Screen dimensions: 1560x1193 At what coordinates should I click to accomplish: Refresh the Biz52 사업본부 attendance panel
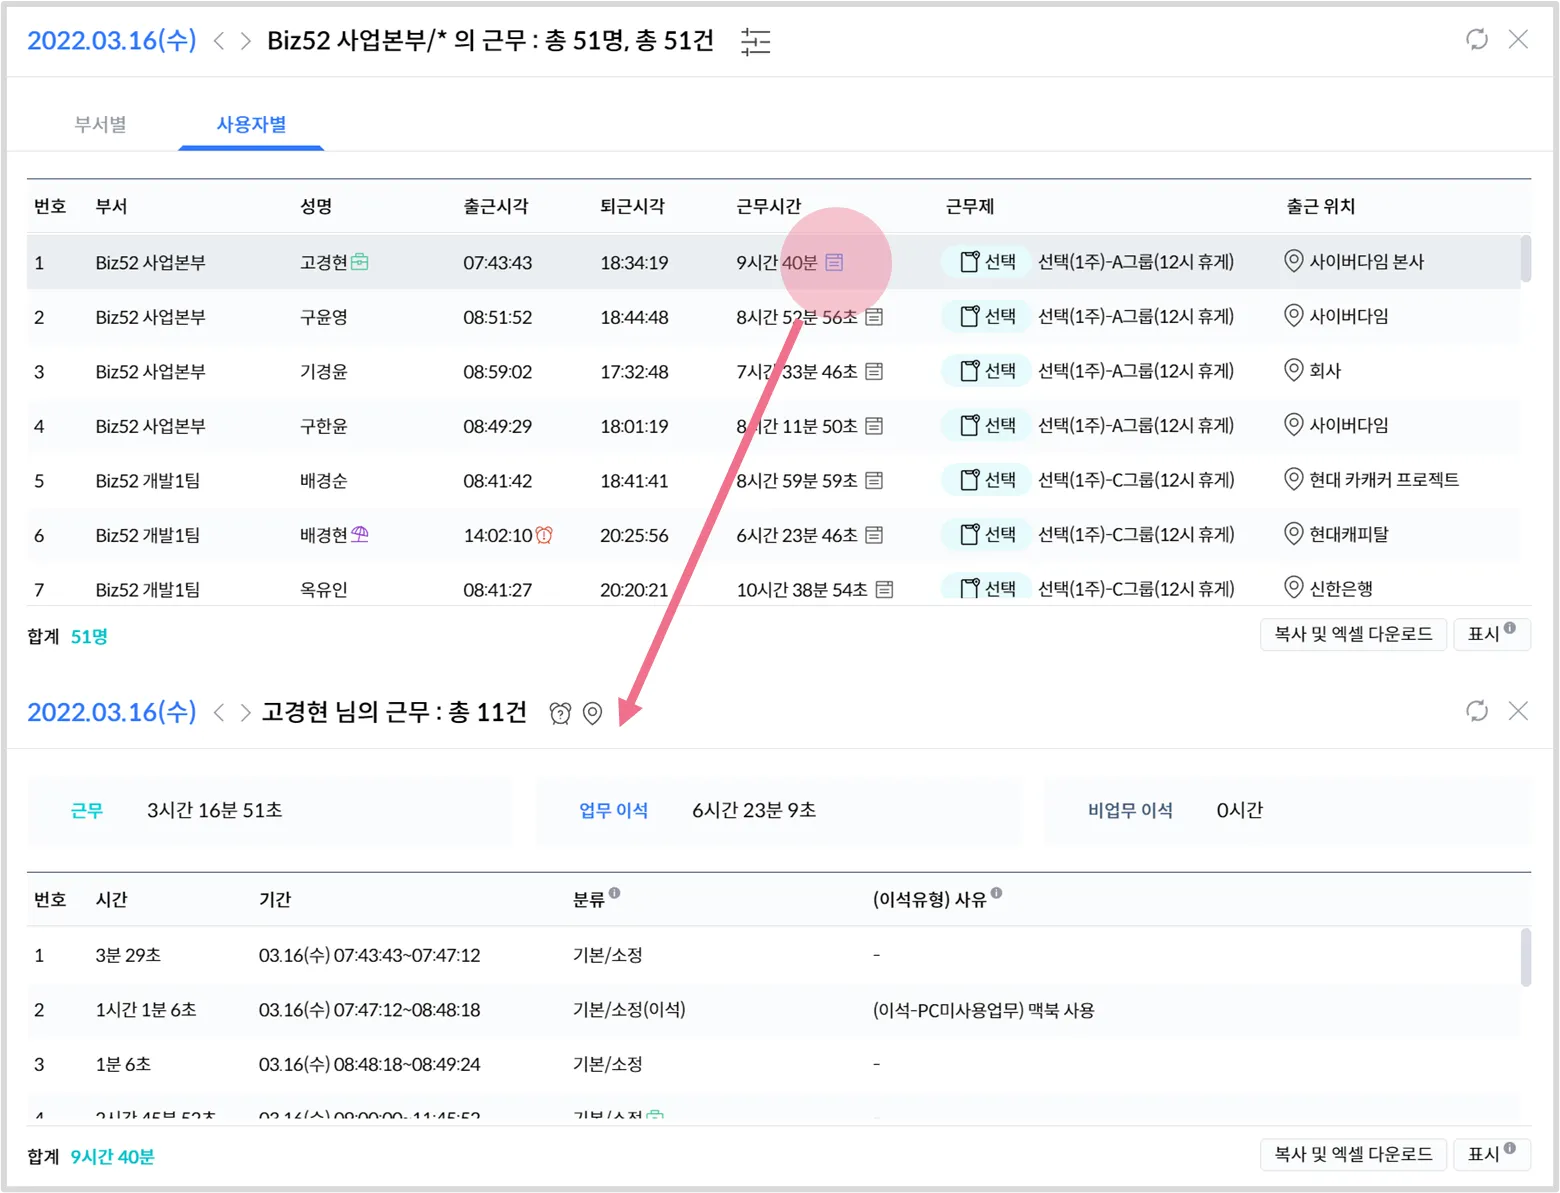pos(1477,39)
